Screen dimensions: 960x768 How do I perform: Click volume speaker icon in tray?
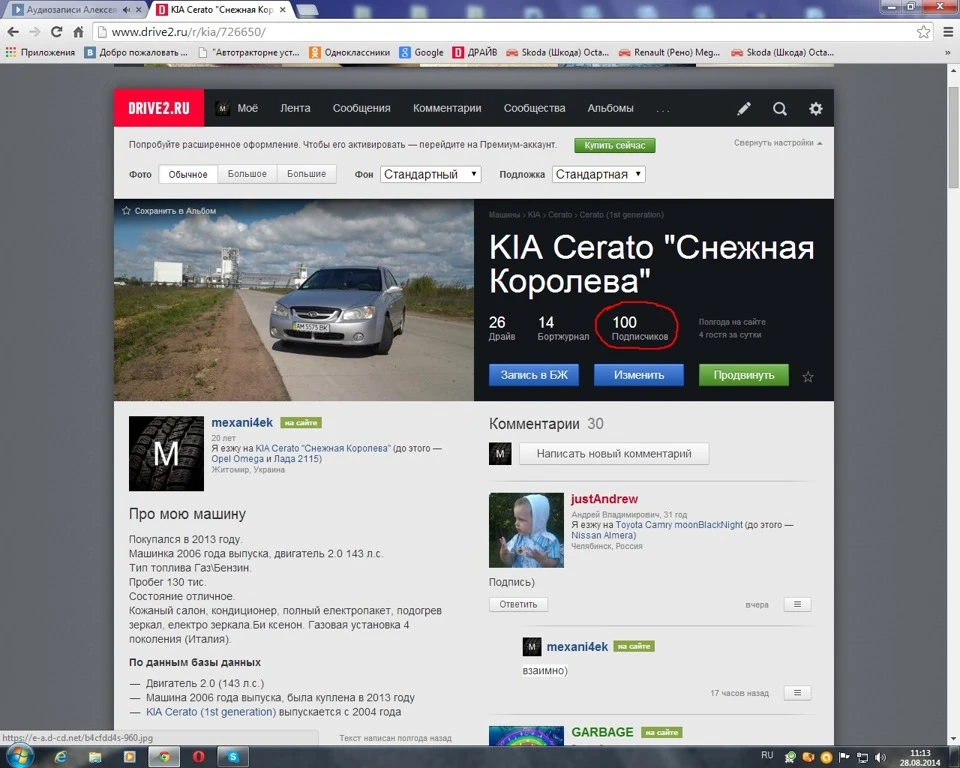click(880, 757)
